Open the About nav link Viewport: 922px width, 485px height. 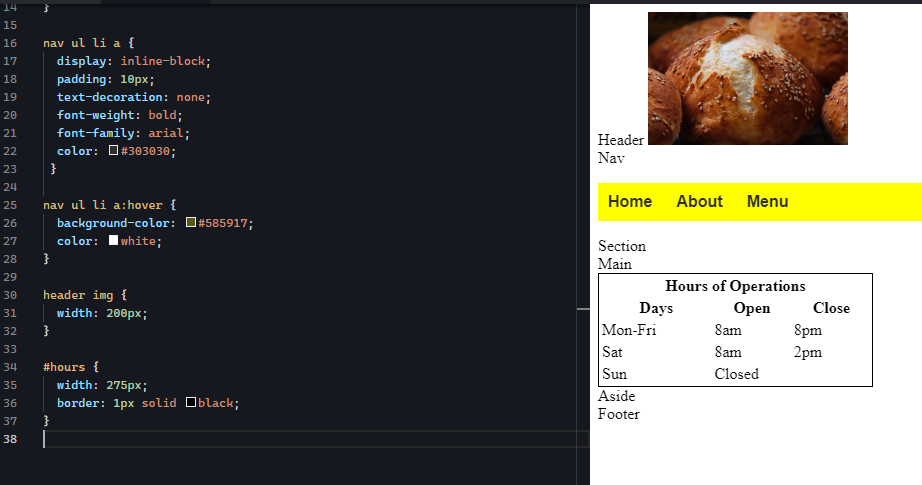point(699,202)
